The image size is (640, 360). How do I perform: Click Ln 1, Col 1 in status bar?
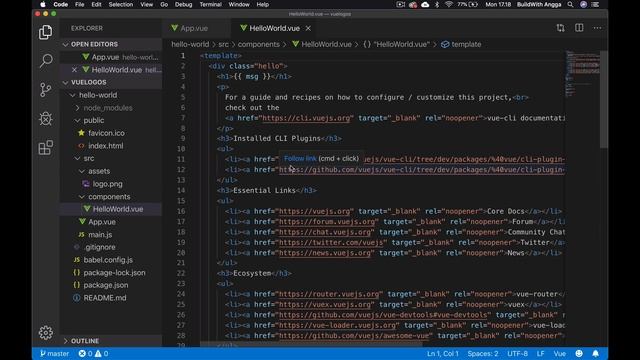tap(443, 353)
